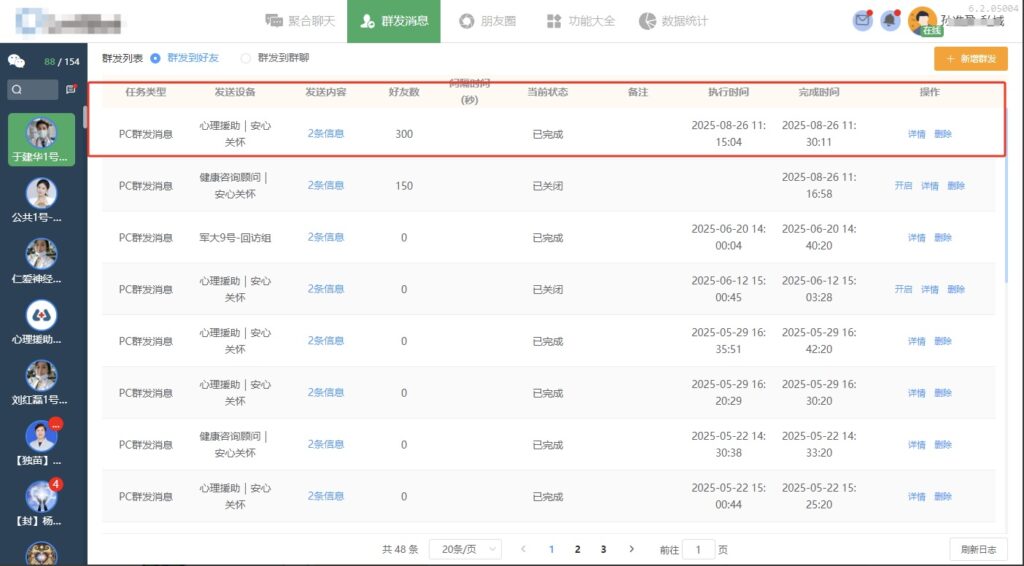The width and height of the screenshot is (1024, 566).
Task: Open the 20条/页 page size dropdown
Action: point(465,549)
